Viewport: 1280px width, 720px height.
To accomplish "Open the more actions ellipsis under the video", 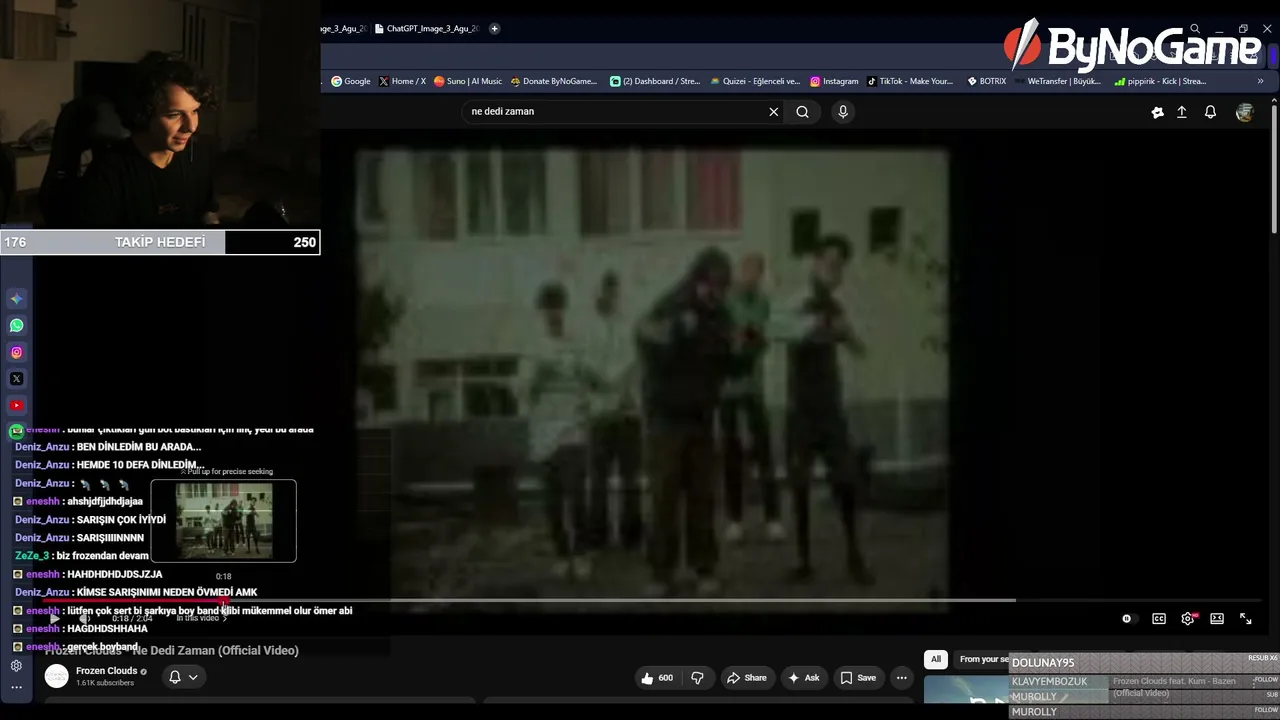I will click(x=902, y=678).
